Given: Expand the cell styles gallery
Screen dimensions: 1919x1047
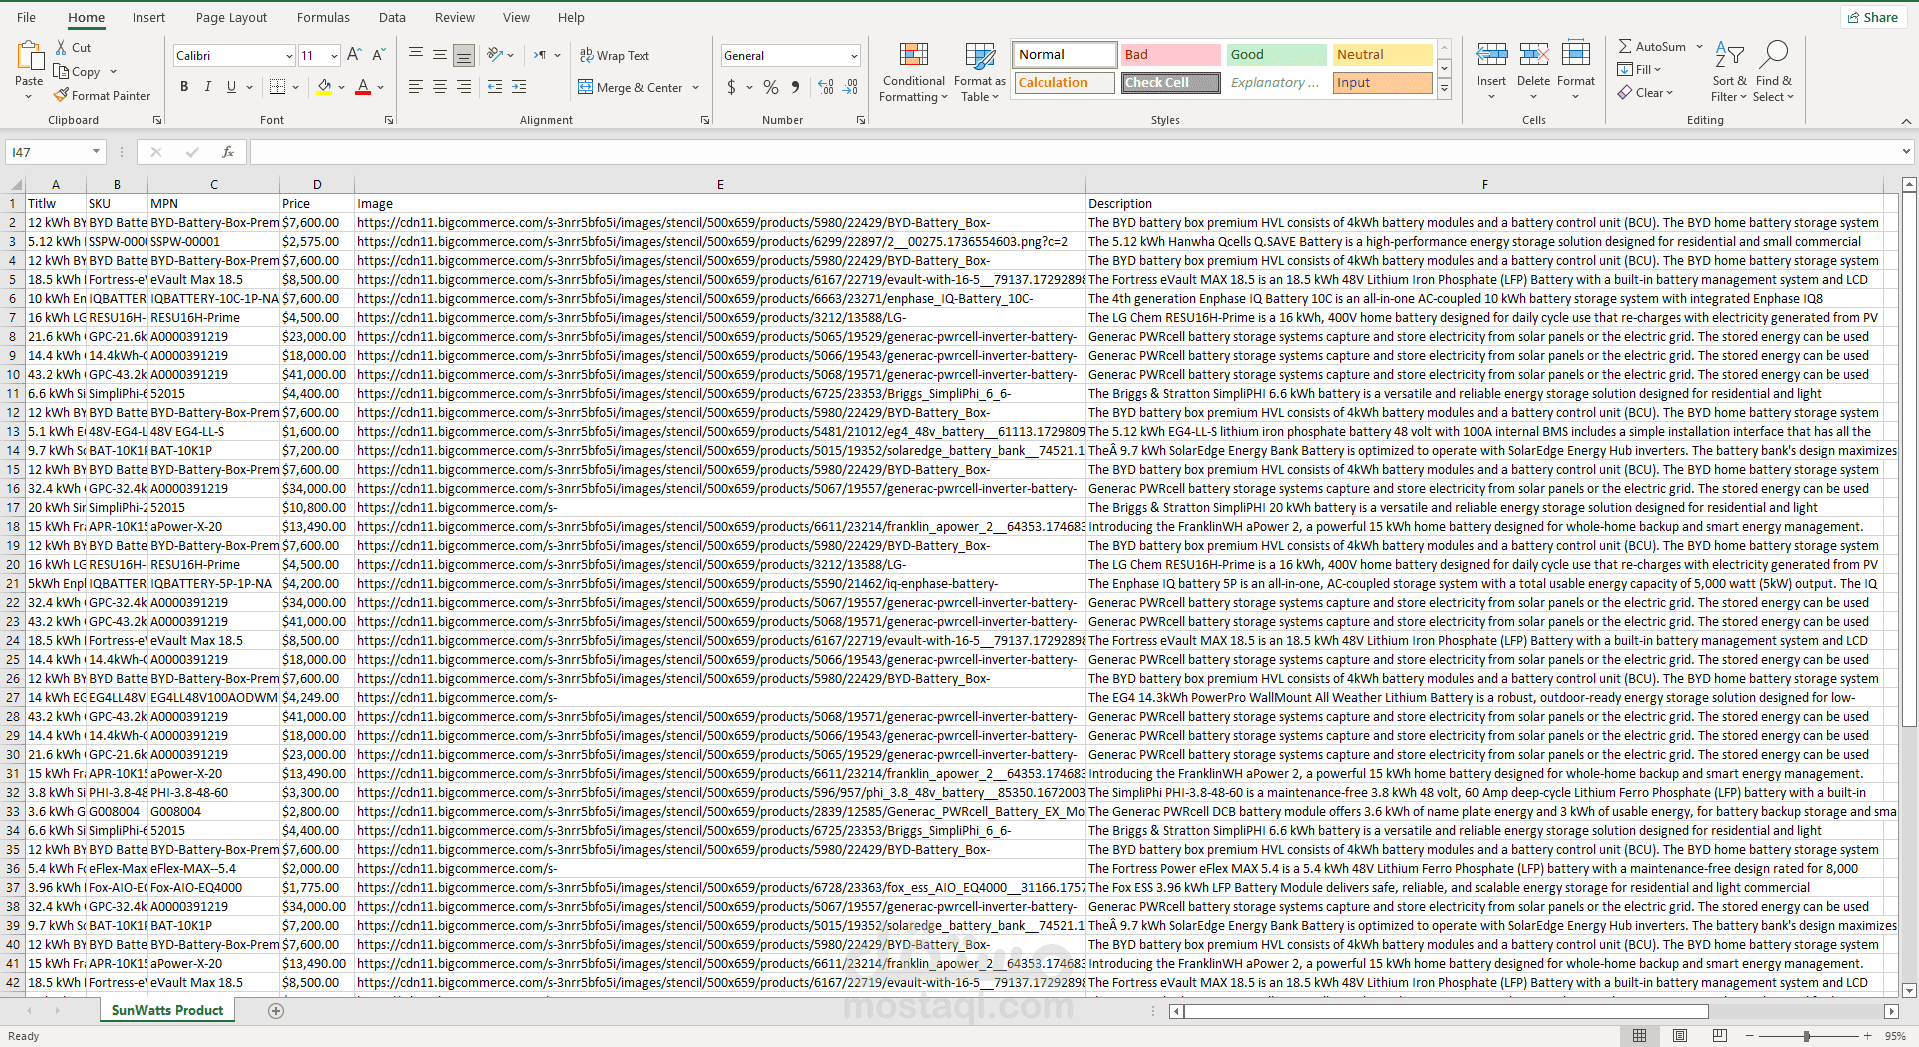Looking at the screenshot, I should (1444, 88).
